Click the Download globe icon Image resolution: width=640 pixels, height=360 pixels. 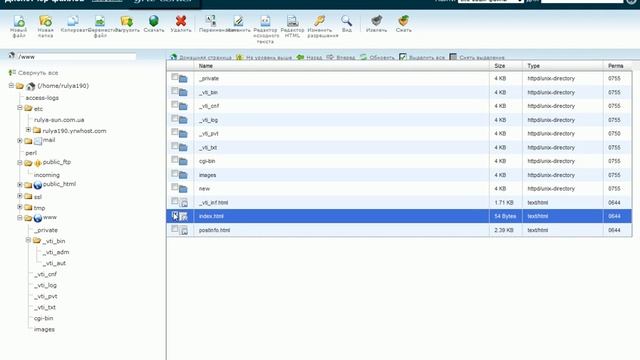[154, 21]
